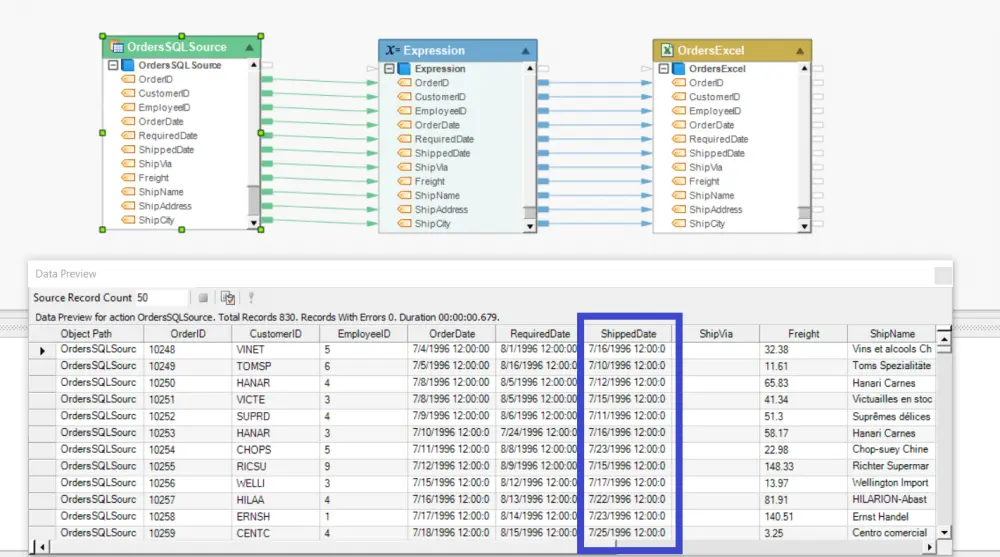Click the scroll down arrow in Expression field list
The width and height of the screenshot is (1000, 557).
point(529,226)
